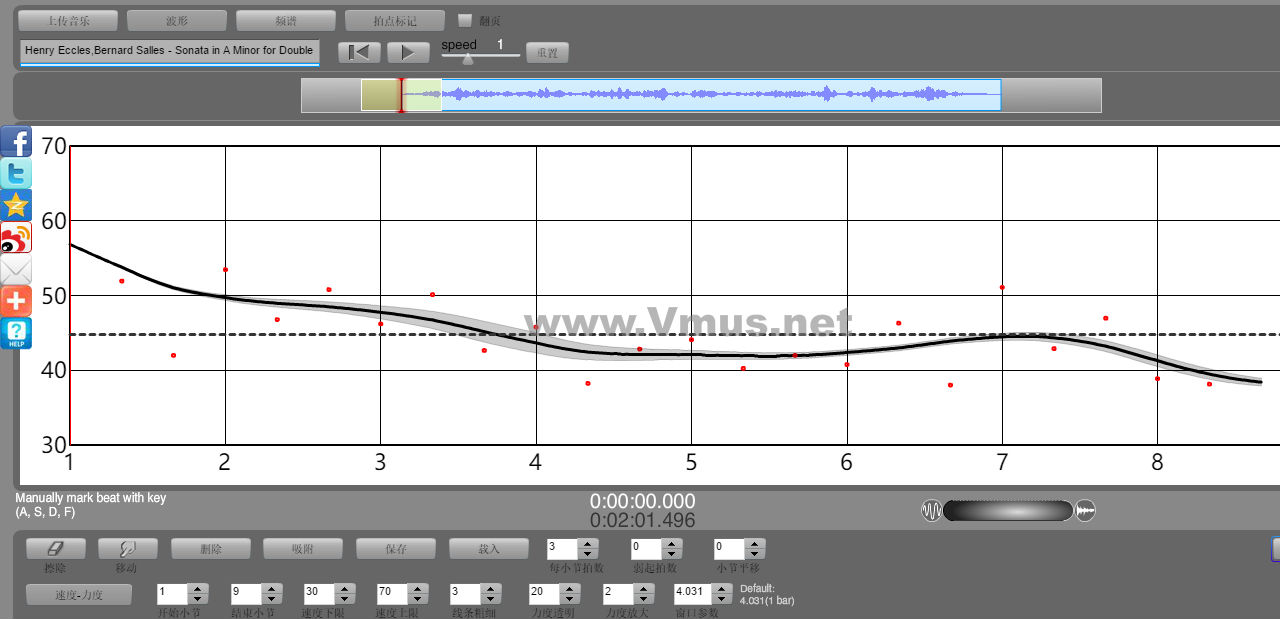Viewport: 1280px width, 619px height.
Task: Click the Facebook share icon
Action: click(x=16, y=141)
